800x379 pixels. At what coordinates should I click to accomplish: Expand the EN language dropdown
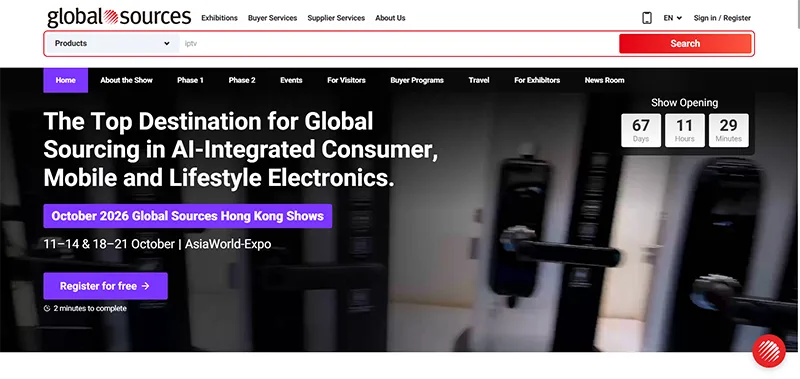pos(672,18)
